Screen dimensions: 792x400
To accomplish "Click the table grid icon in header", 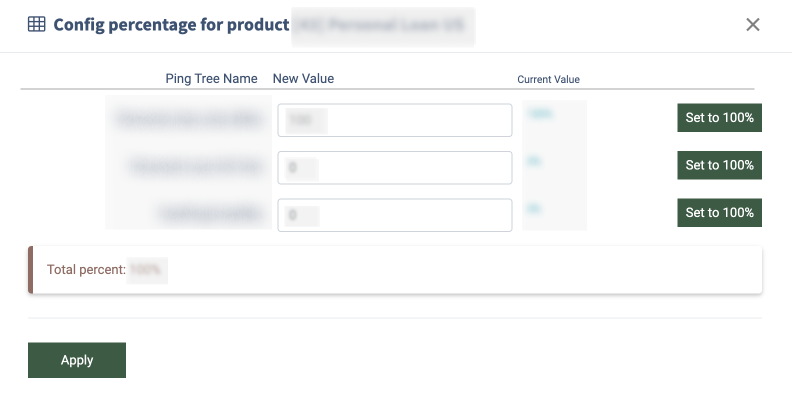I will pos(36,25).
